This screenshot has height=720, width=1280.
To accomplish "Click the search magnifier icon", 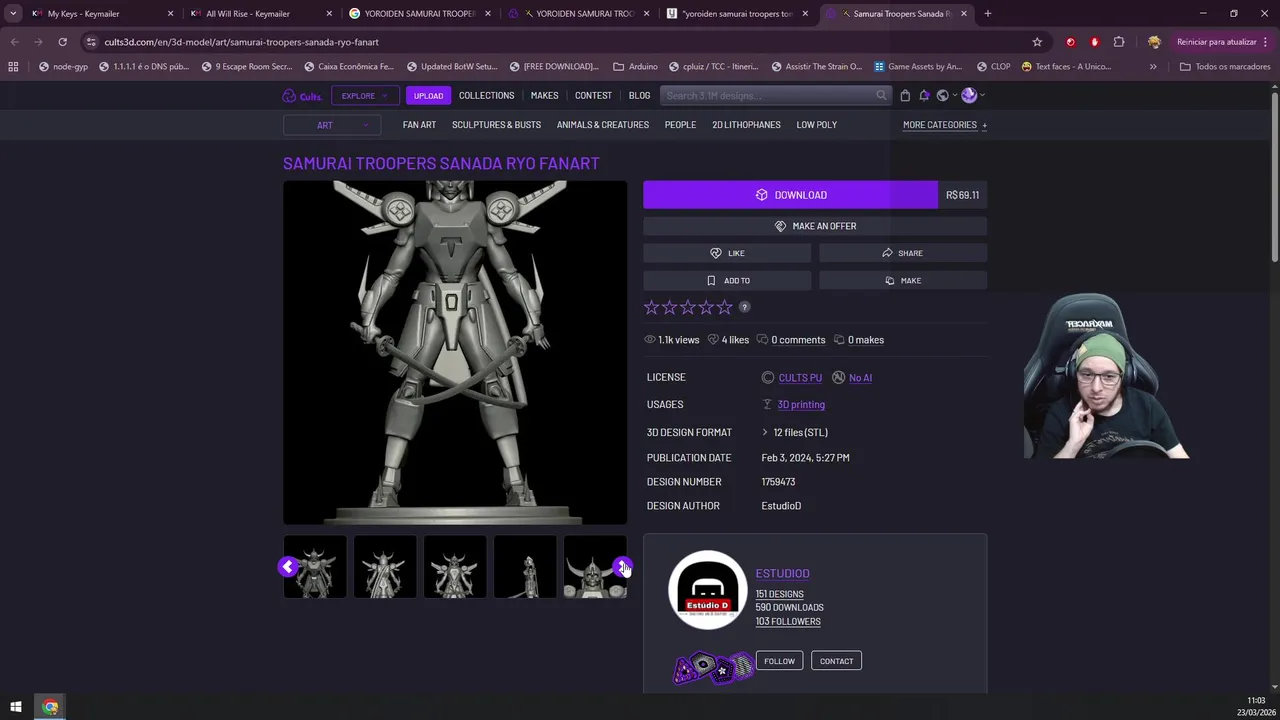I will [881, 95].
